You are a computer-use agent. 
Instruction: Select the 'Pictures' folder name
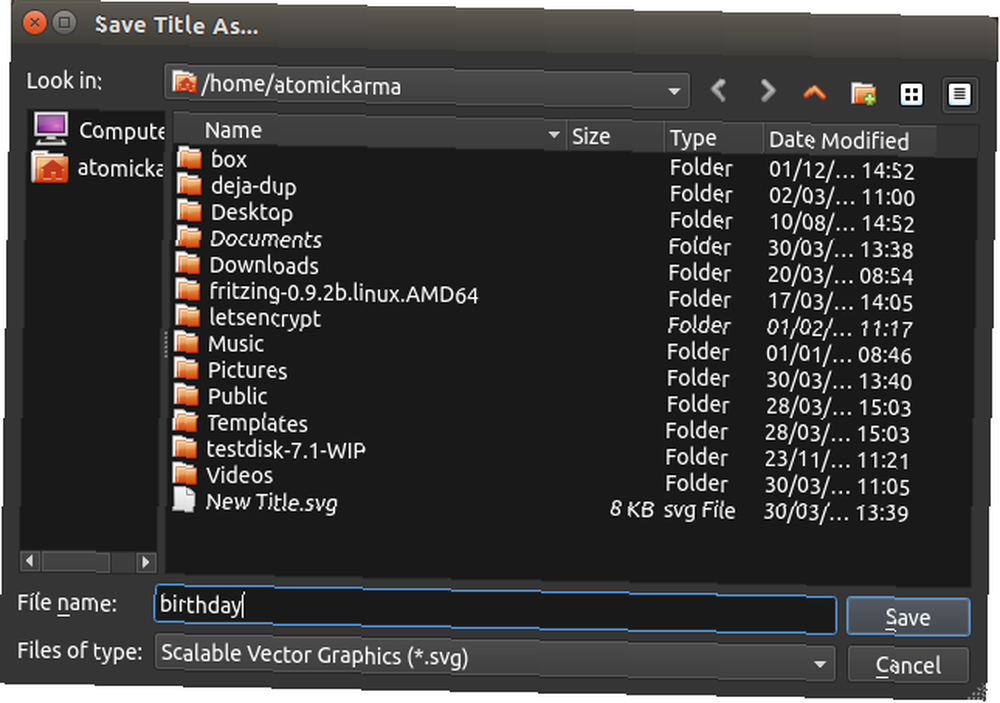click(247, 370)
